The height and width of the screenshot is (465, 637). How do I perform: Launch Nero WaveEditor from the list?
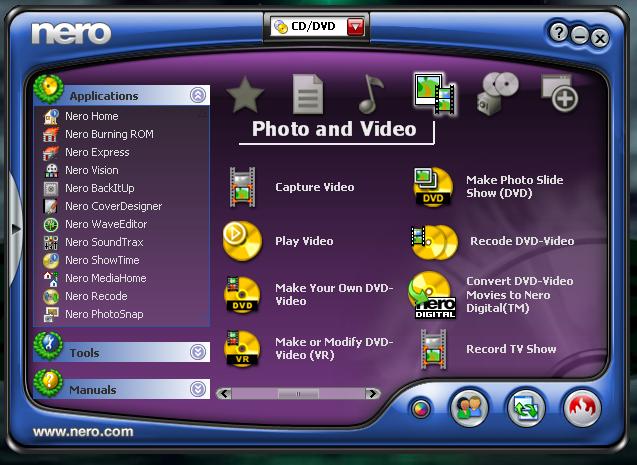pos(106,224)
